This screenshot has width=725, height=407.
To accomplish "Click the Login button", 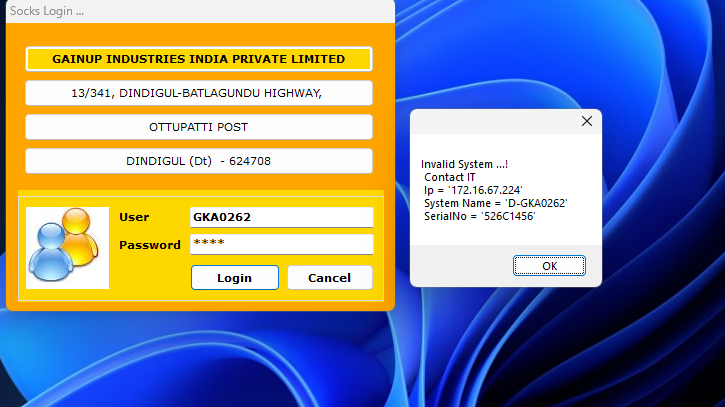I will (234, 277).
